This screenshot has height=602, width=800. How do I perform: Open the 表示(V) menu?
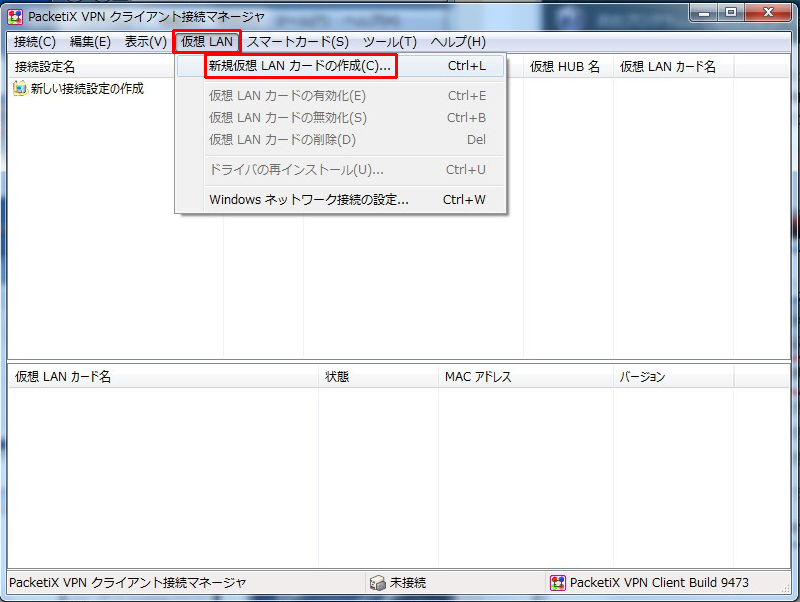tap(145, 42)
